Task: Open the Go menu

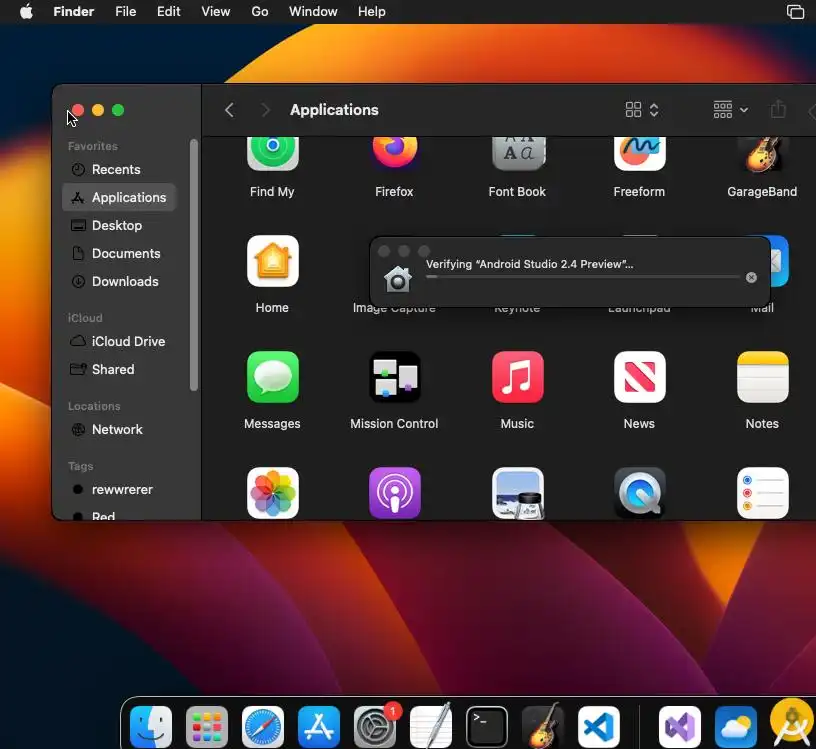Action: [x=260, y=11]
